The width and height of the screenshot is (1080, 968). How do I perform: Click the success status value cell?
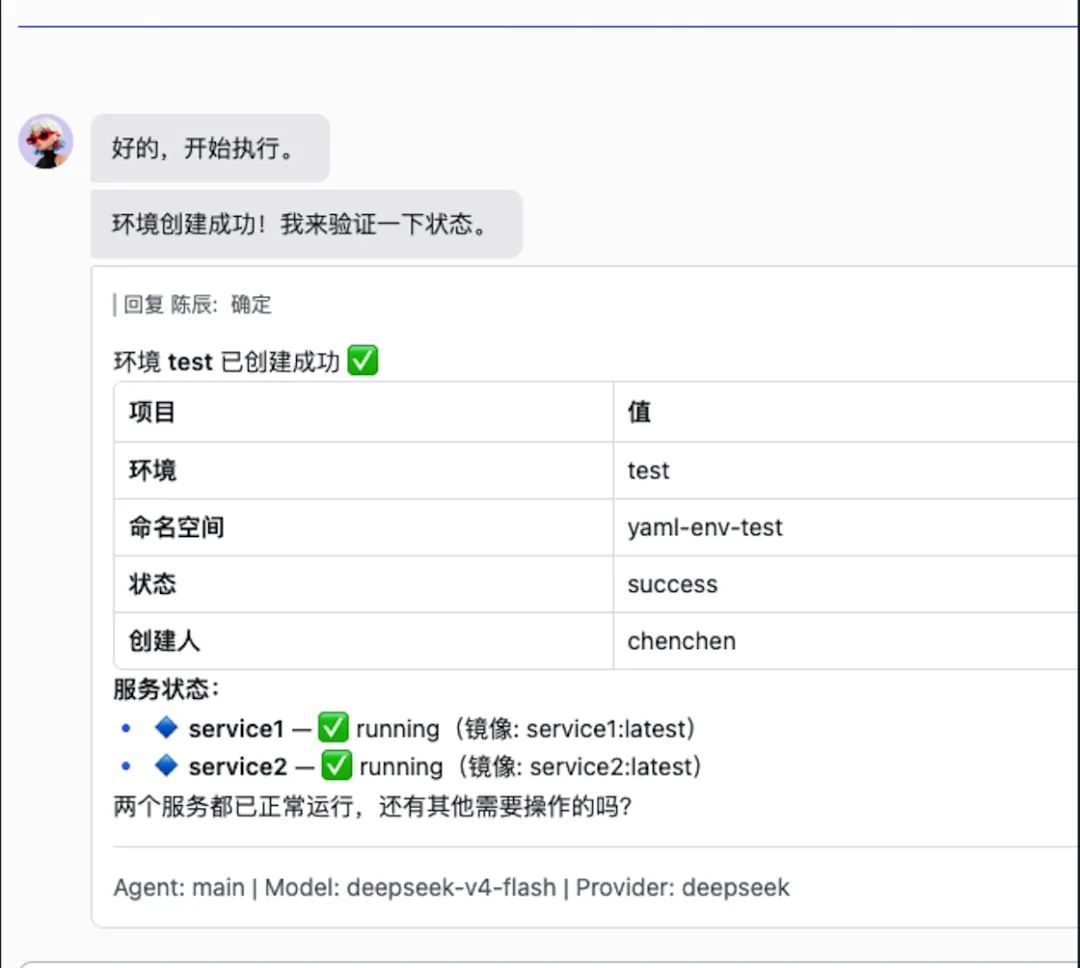tap(847, 584)
